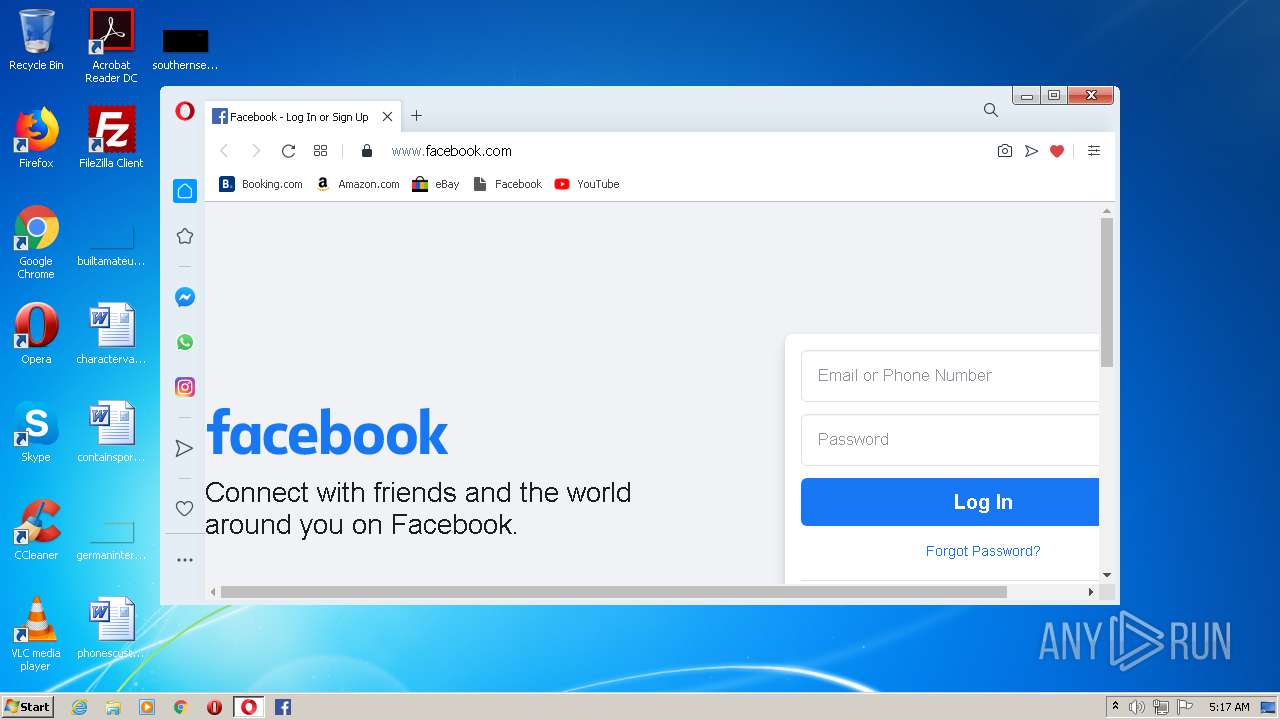Open the Forgot Password? link
1280x720 pixels.
point(983,551)
